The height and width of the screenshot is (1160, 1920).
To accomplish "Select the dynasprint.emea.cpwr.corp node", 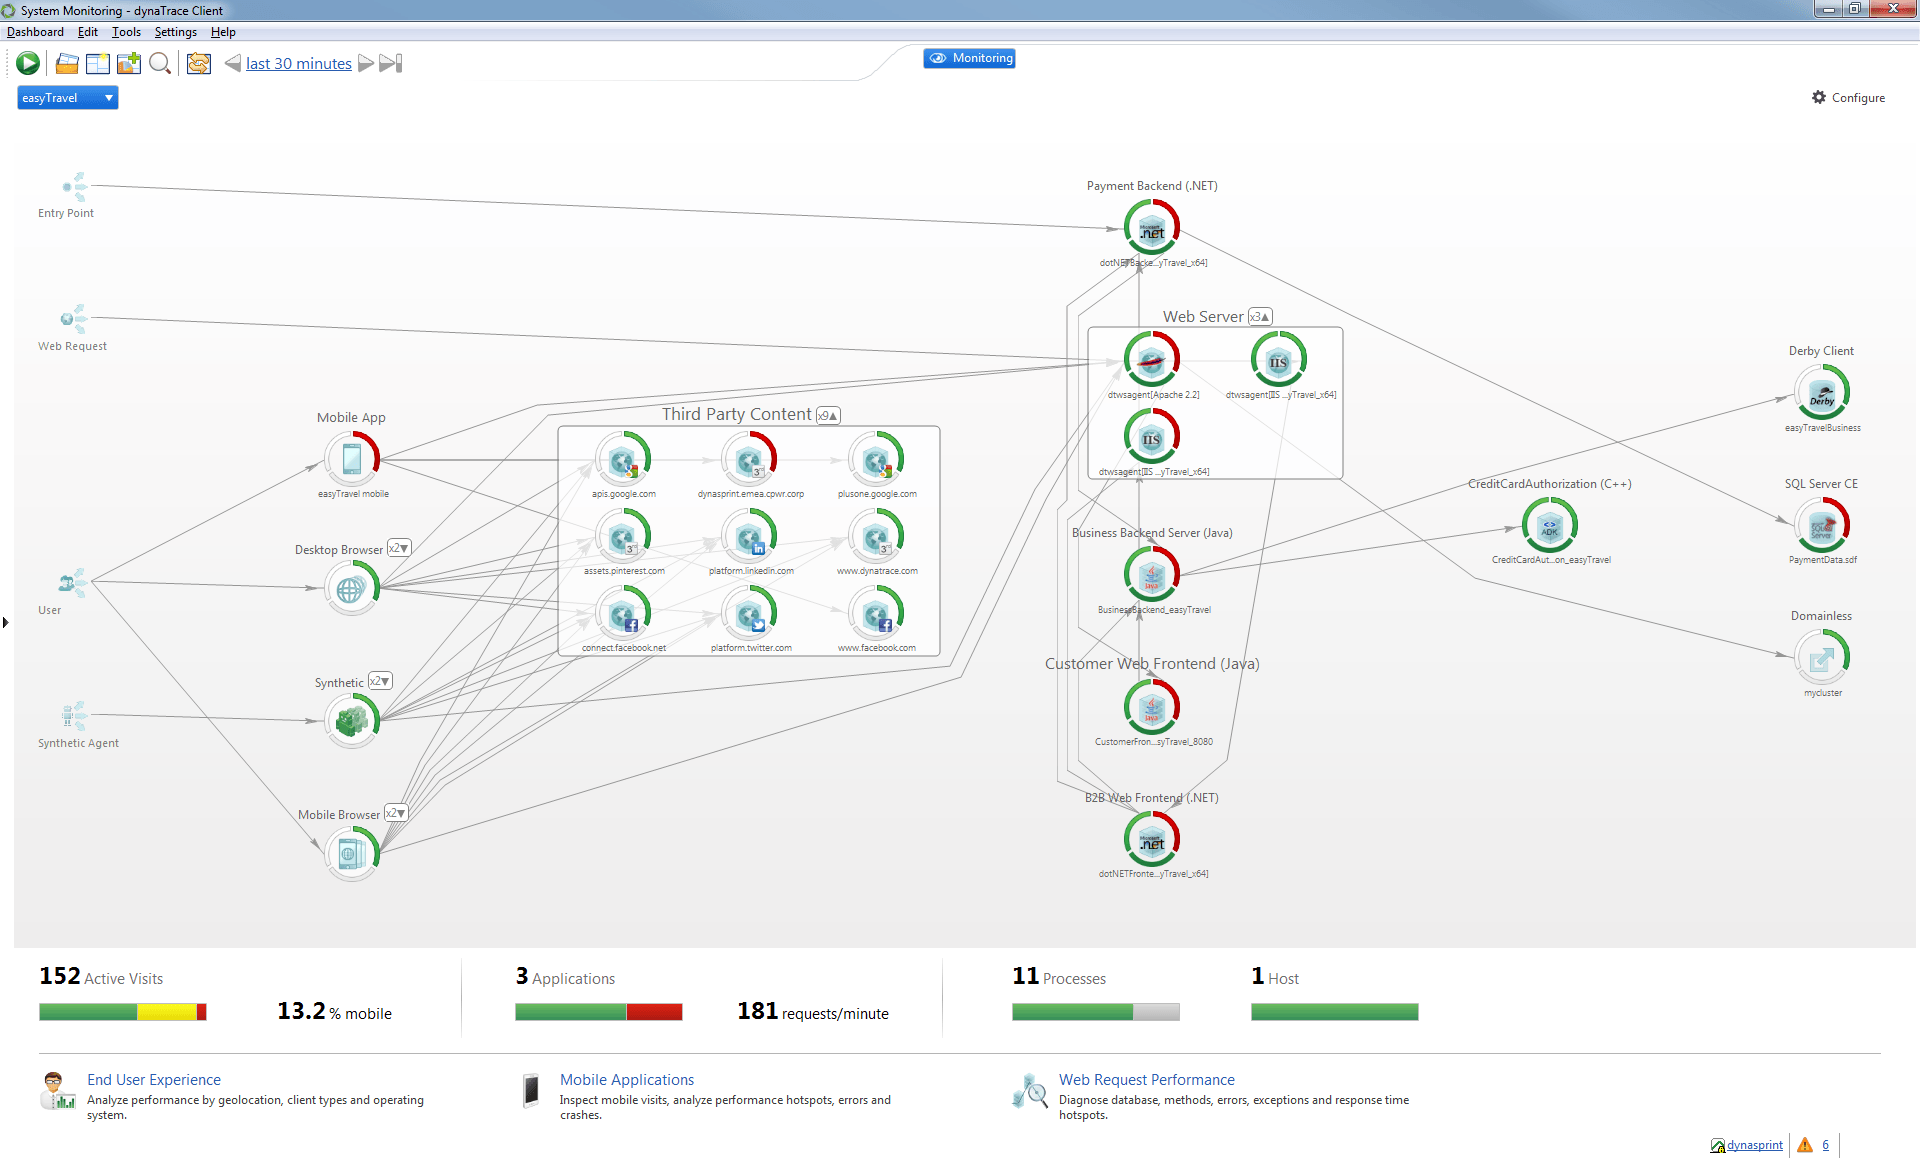I will 750,459.
